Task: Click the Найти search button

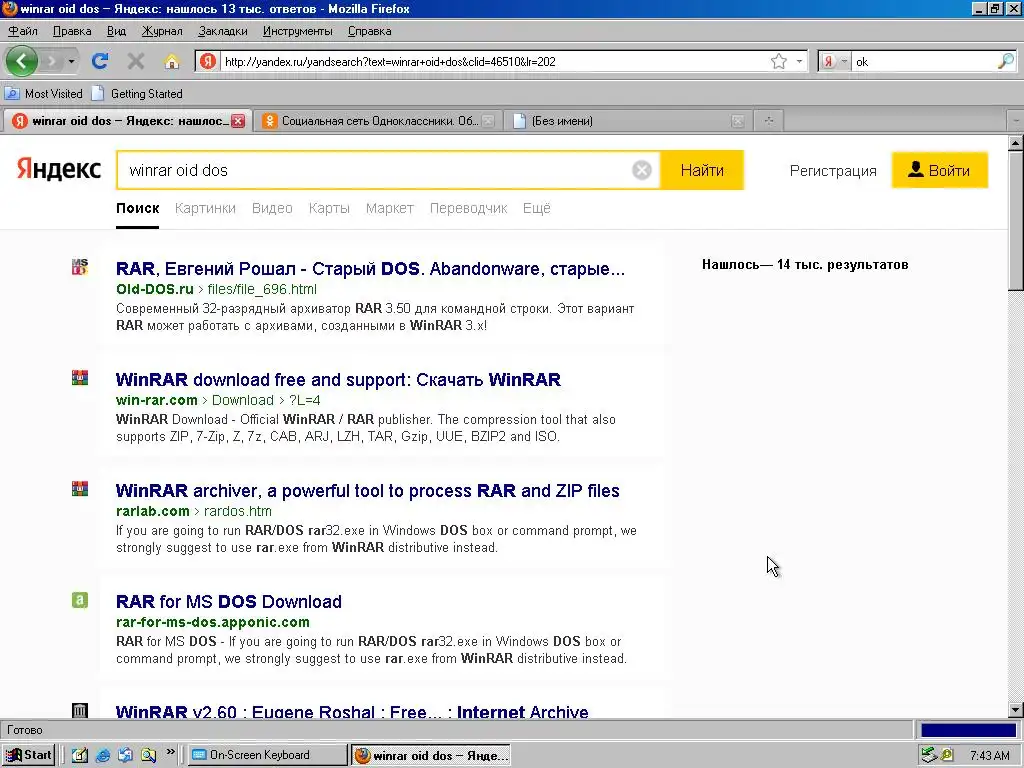Action: [x=702, y=170]
